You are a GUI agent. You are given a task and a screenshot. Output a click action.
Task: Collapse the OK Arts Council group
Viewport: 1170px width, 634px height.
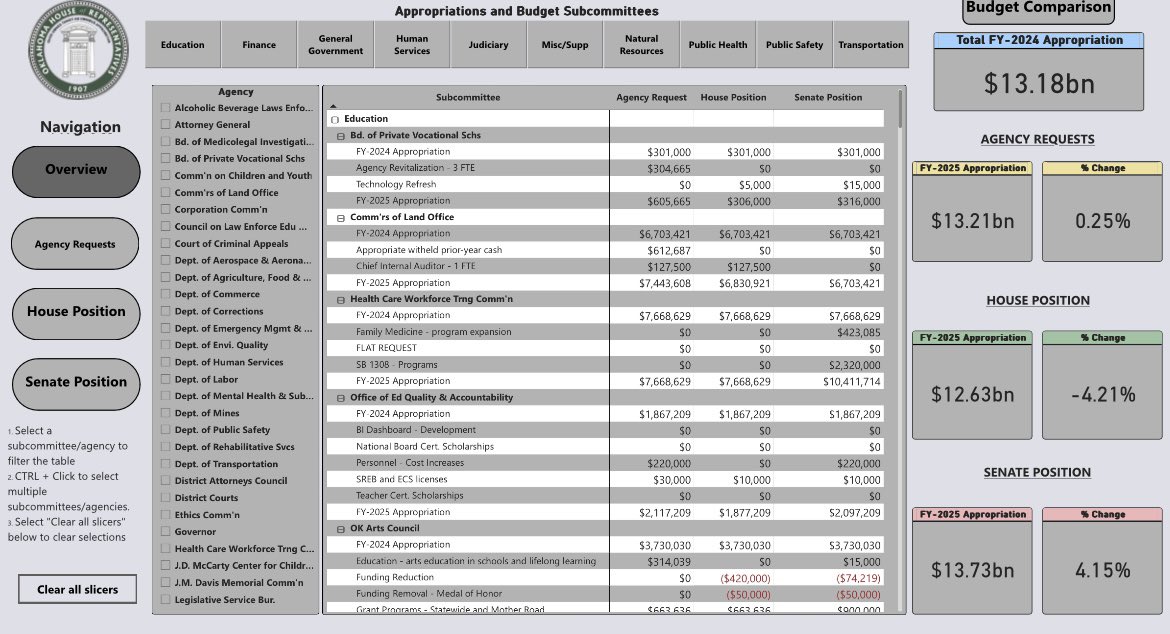340,529
